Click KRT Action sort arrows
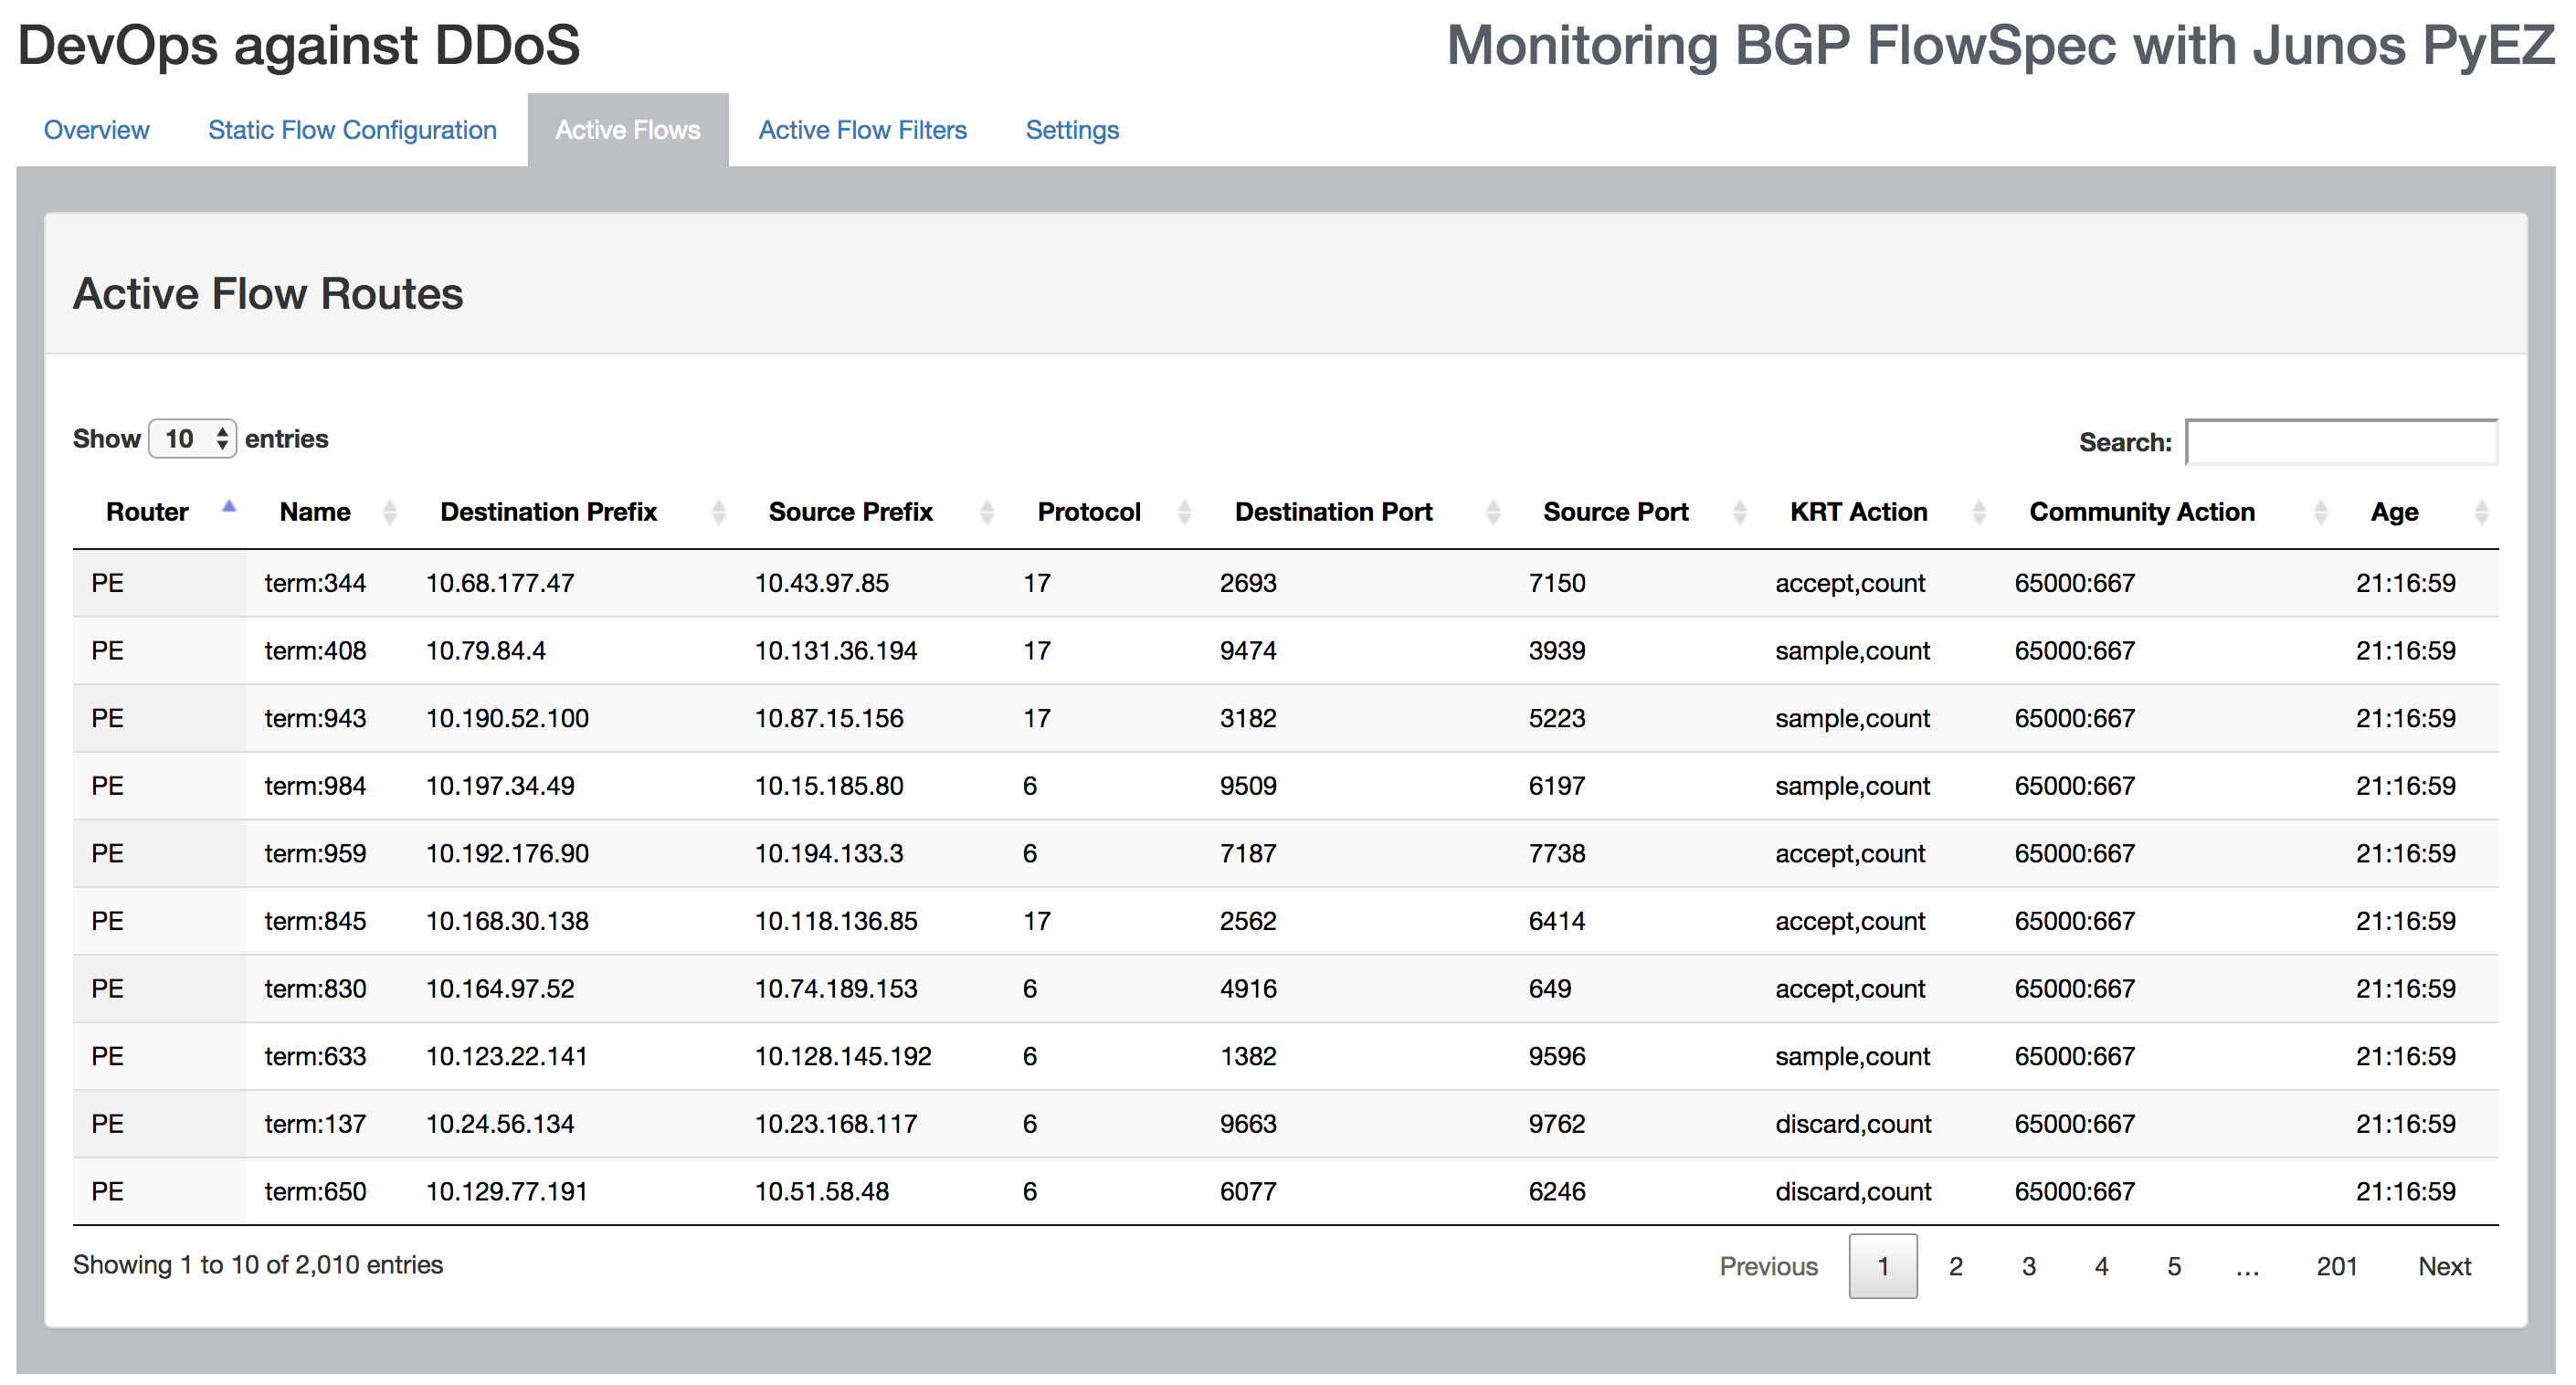This screenshot has height=1385, width=2576. [1979, 513]
